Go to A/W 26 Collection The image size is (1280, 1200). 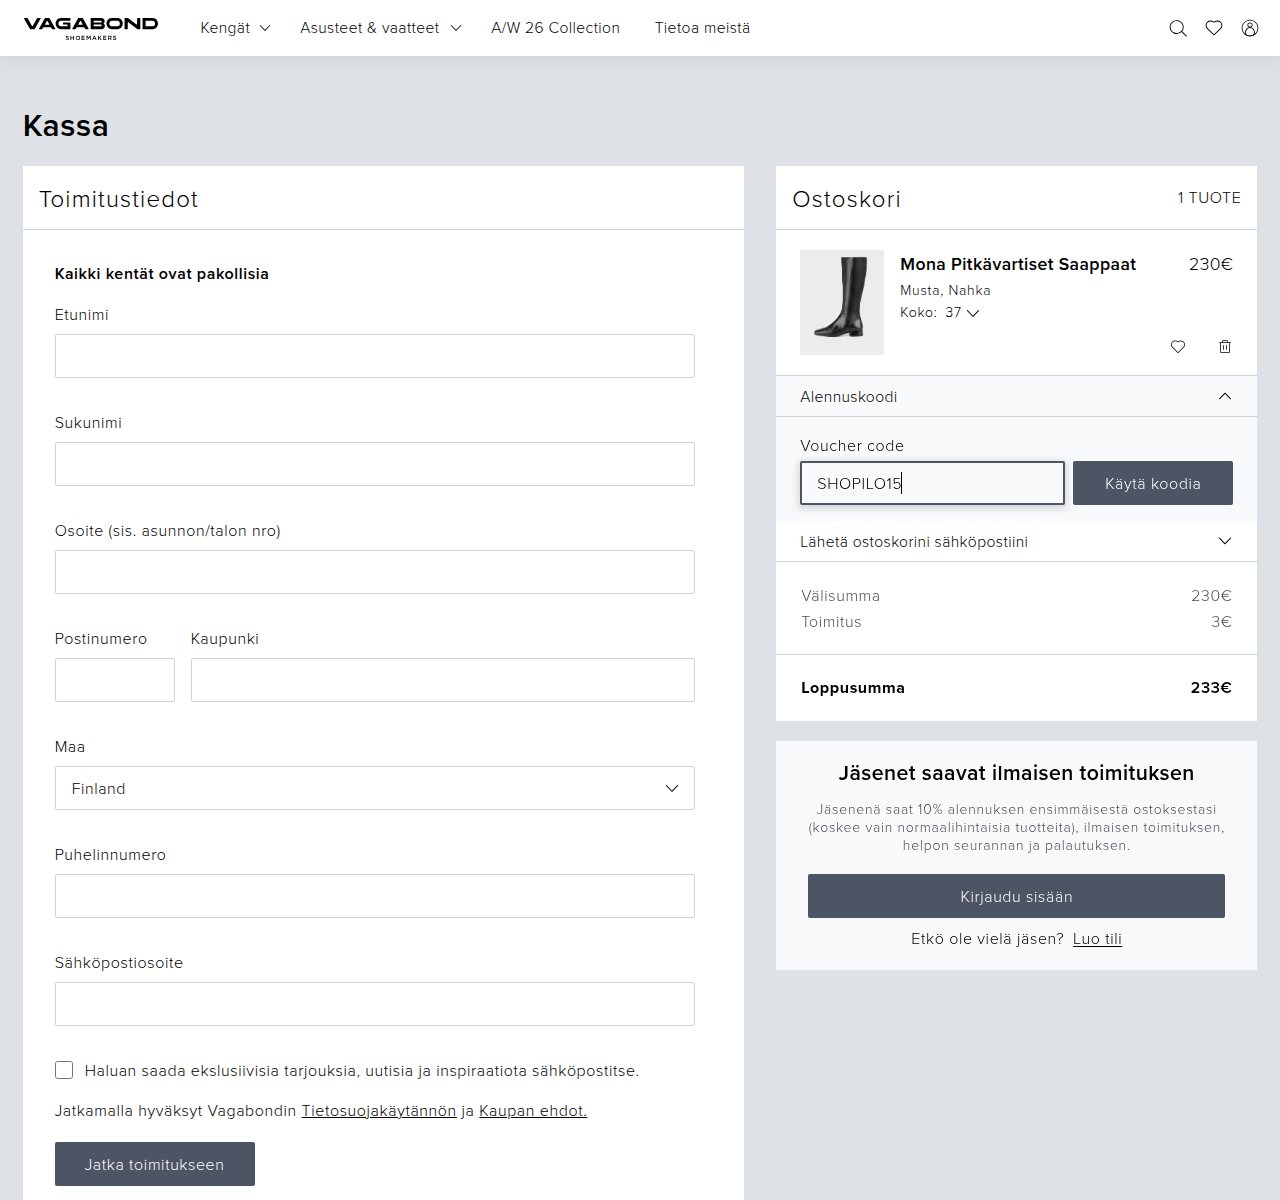pyautogui.click(x=555, y=28)
